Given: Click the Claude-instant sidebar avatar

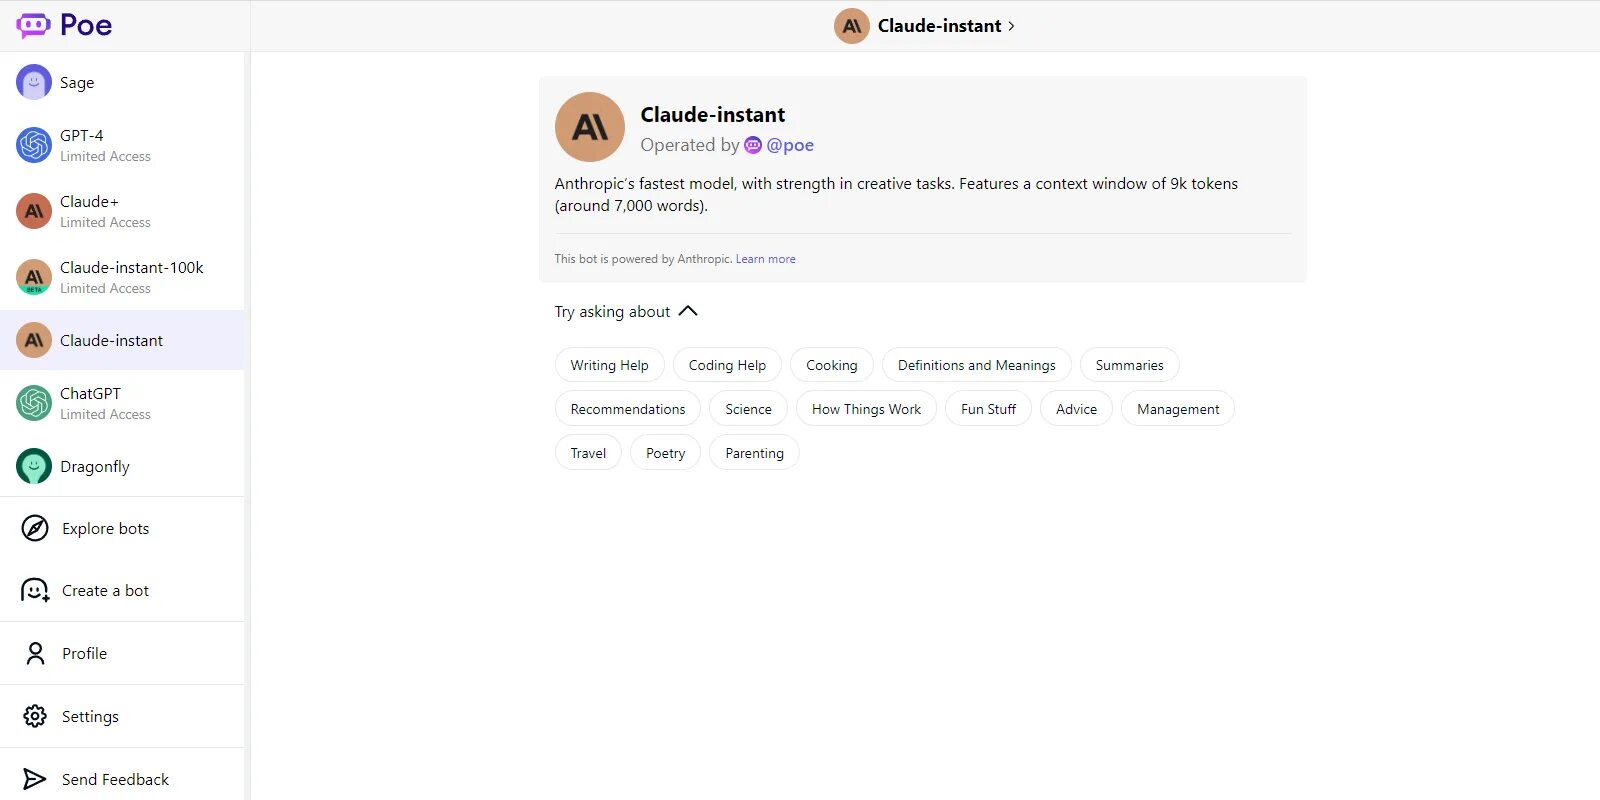Looking at the screenshot, I should point(34,340).
